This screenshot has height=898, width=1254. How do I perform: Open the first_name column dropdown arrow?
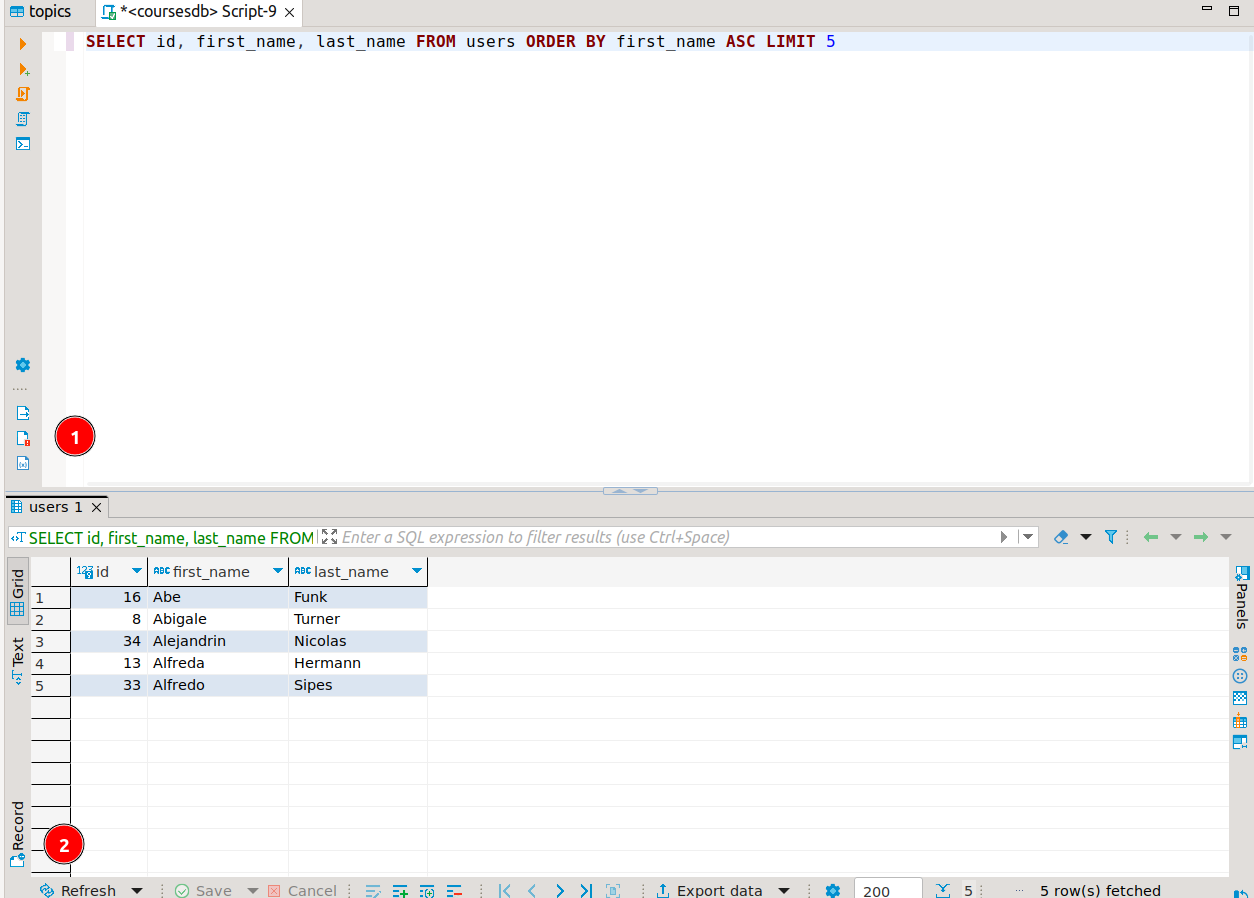(x=277, y=571)
